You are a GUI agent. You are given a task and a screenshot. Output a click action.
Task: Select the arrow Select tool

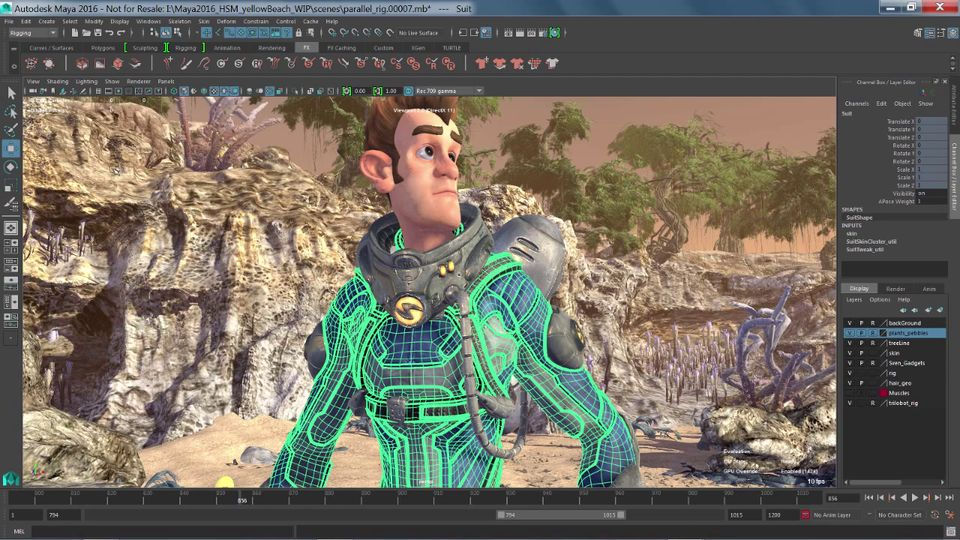(11, 93)
